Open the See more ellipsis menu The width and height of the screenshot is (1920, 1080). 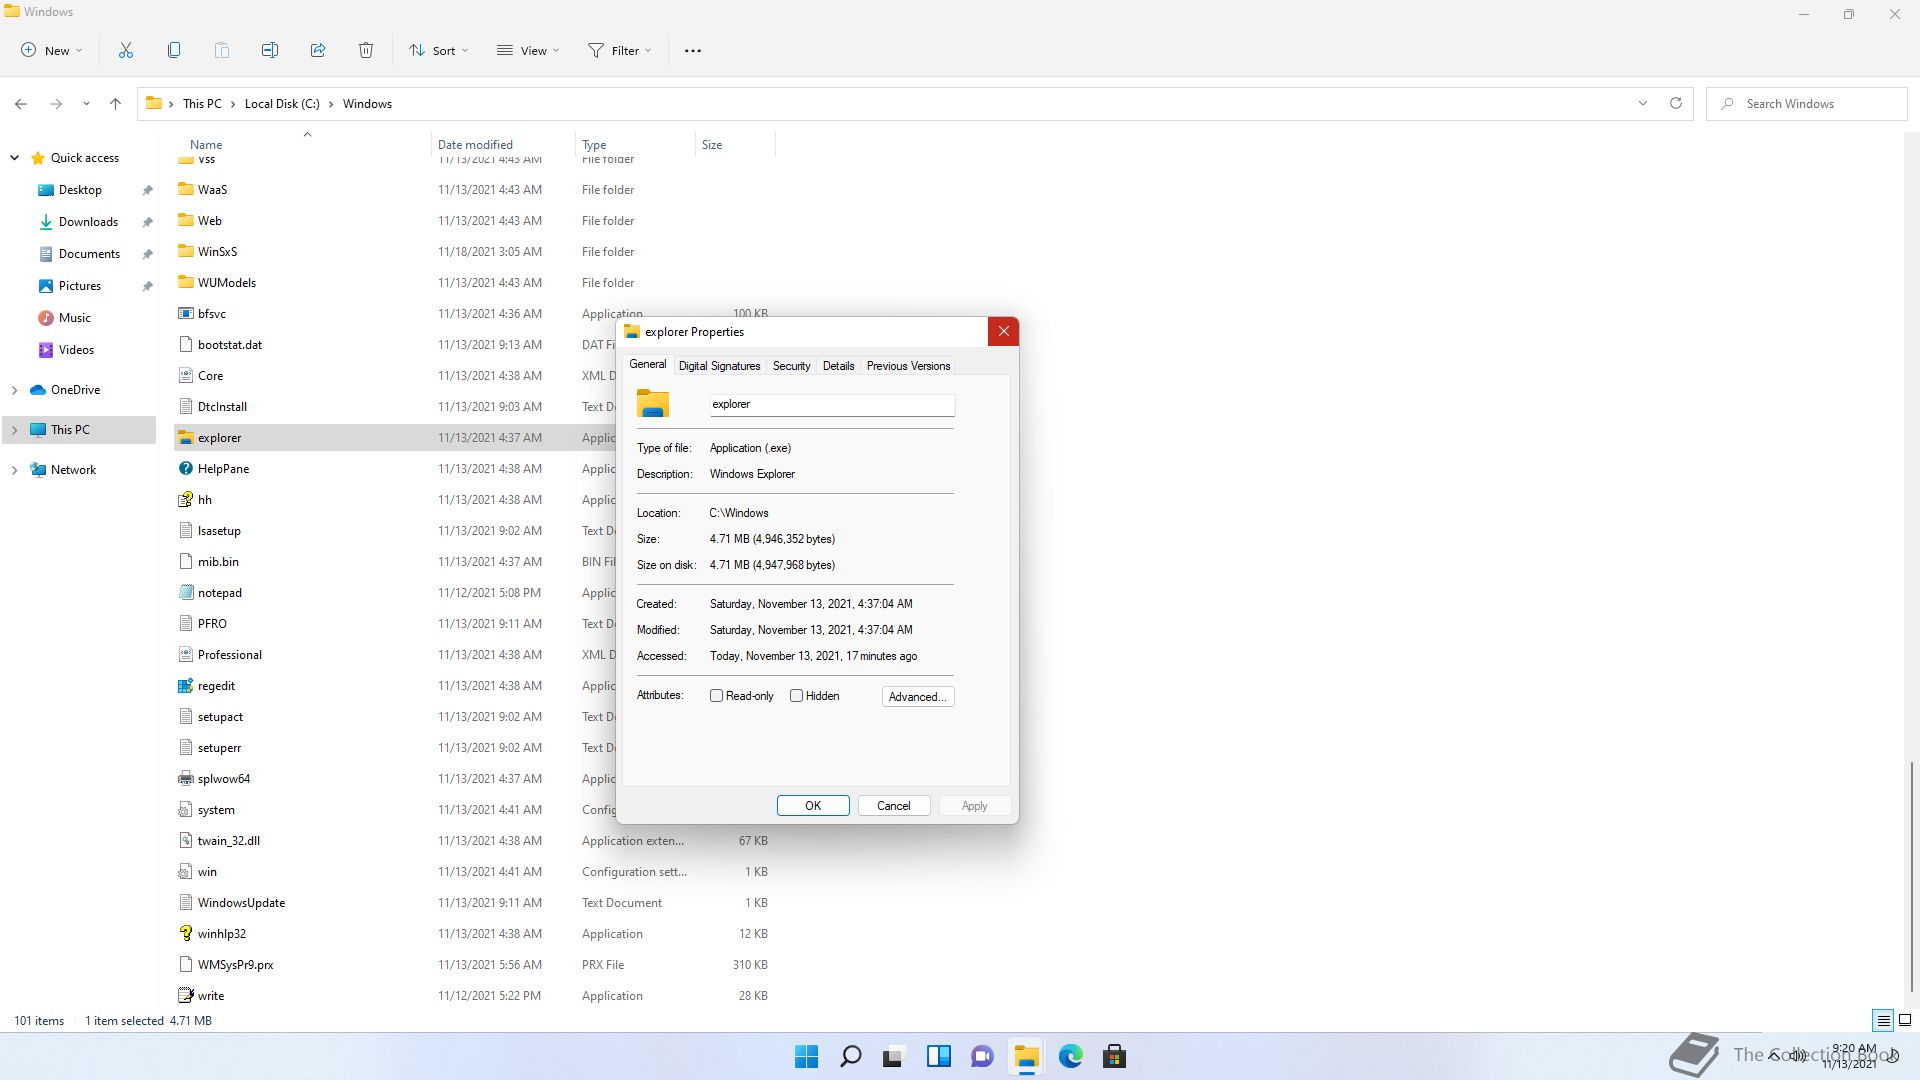tap(693, 51)
